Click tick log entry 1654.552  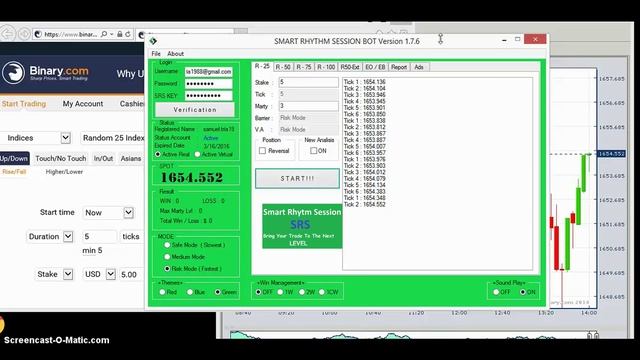[364, 204]
